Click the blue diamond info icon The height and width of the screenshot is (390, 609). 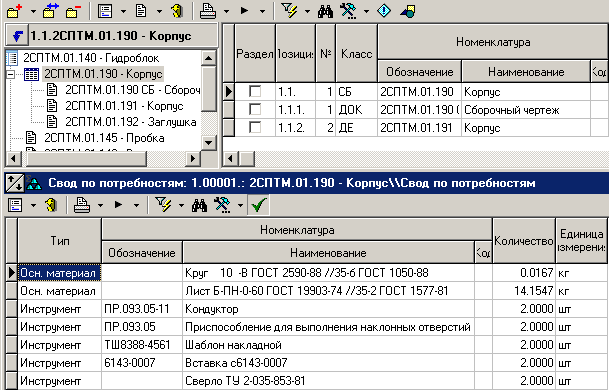click(x=384, y=11)
